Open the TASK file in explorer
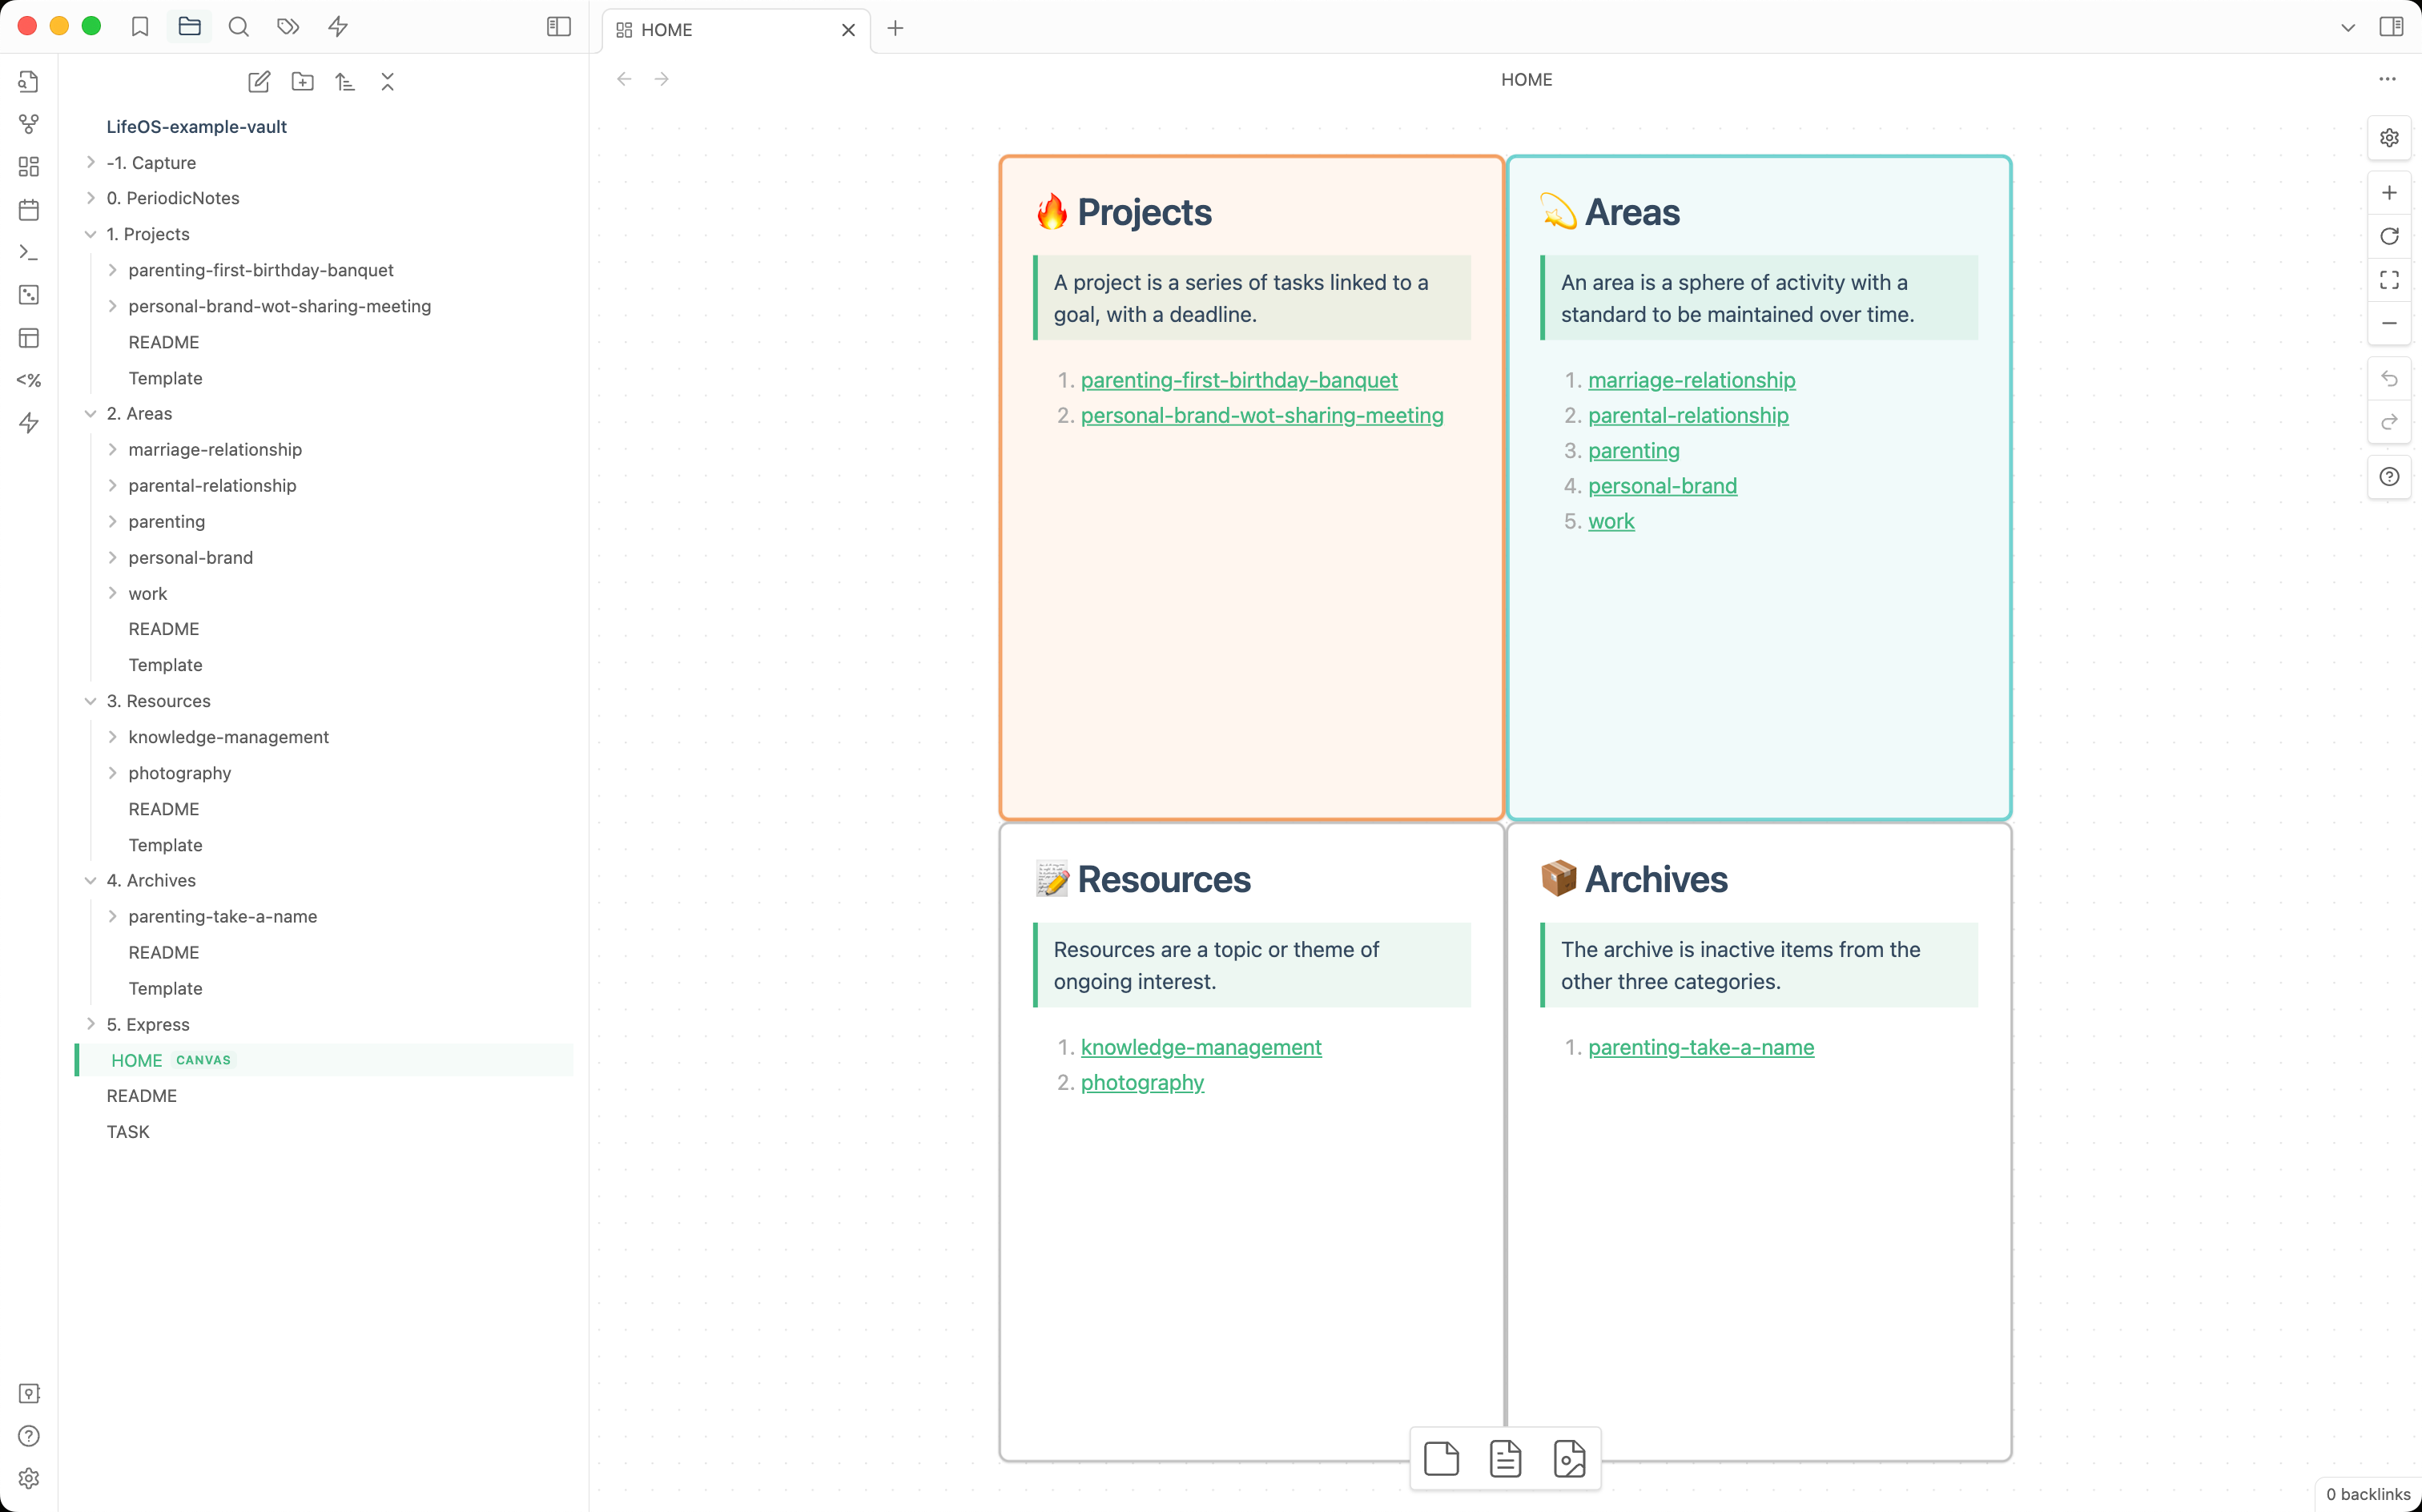 128,1132
